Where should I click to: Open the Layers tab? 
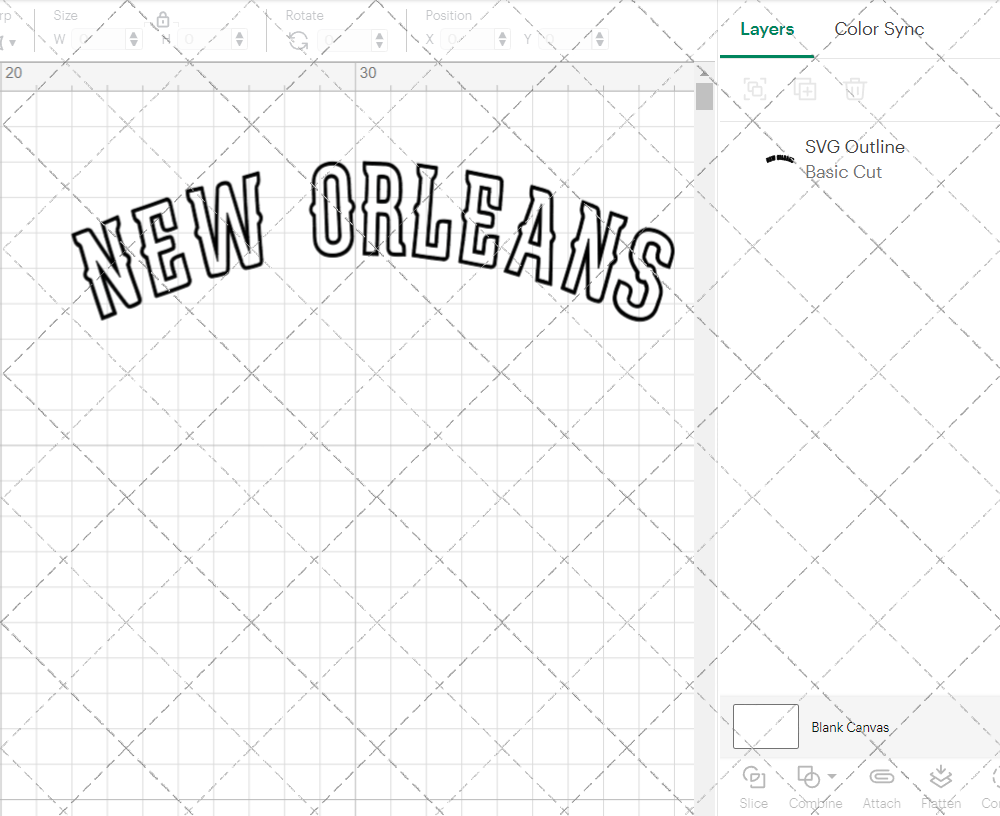pos(766,29)
